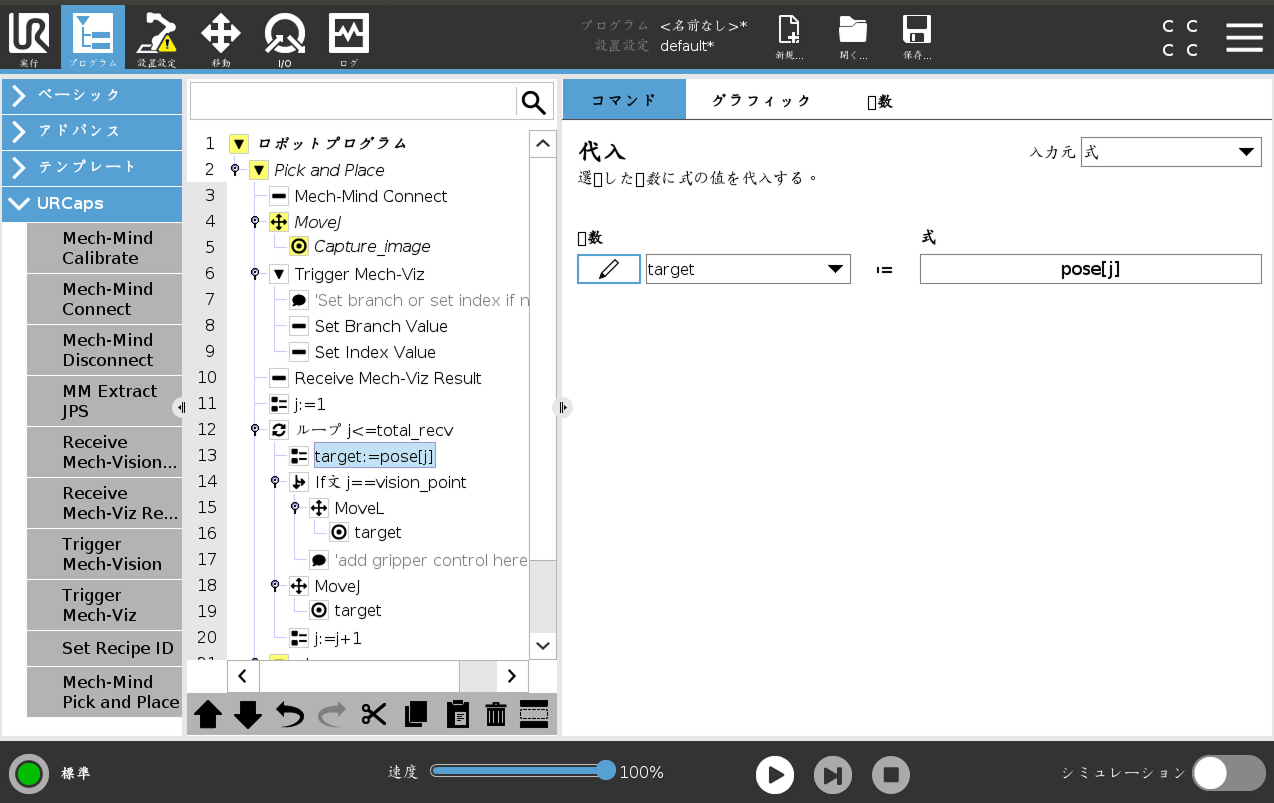The image size is (1274, 803).
Task: Click the speed slider handle
Action: pyautogui.click(x=605, y=770)
